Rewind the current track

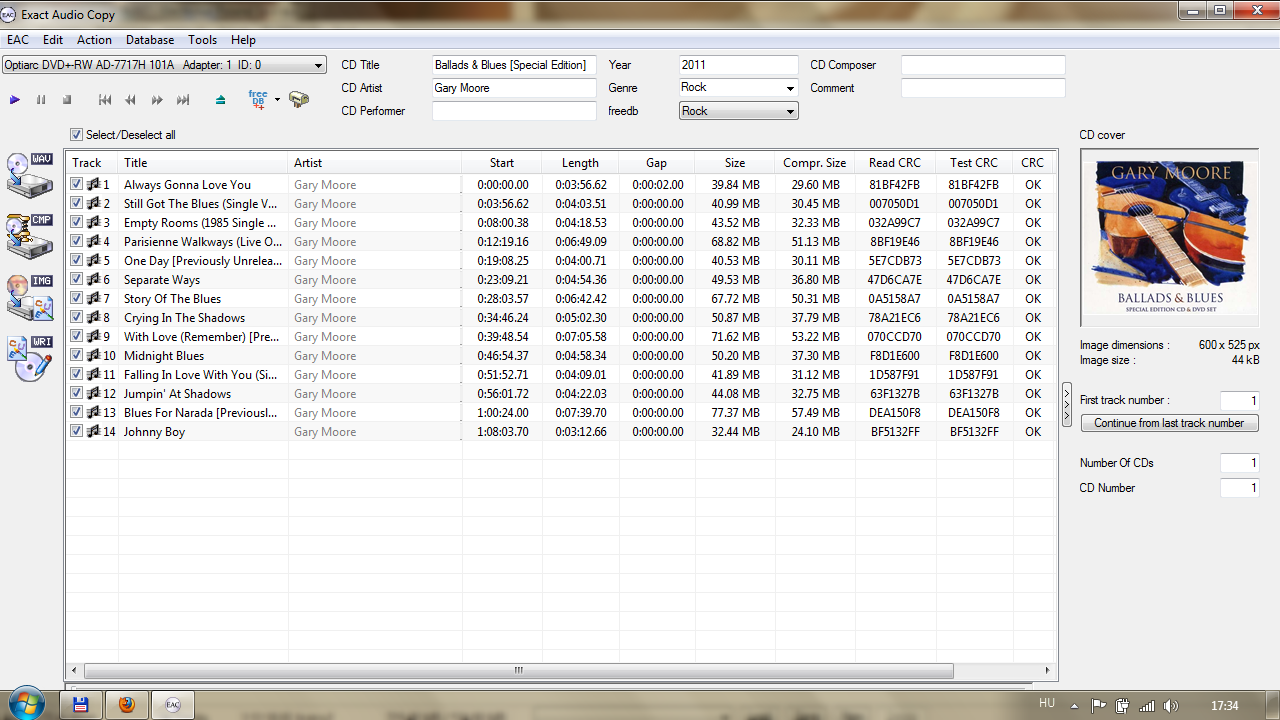[131, 100]
